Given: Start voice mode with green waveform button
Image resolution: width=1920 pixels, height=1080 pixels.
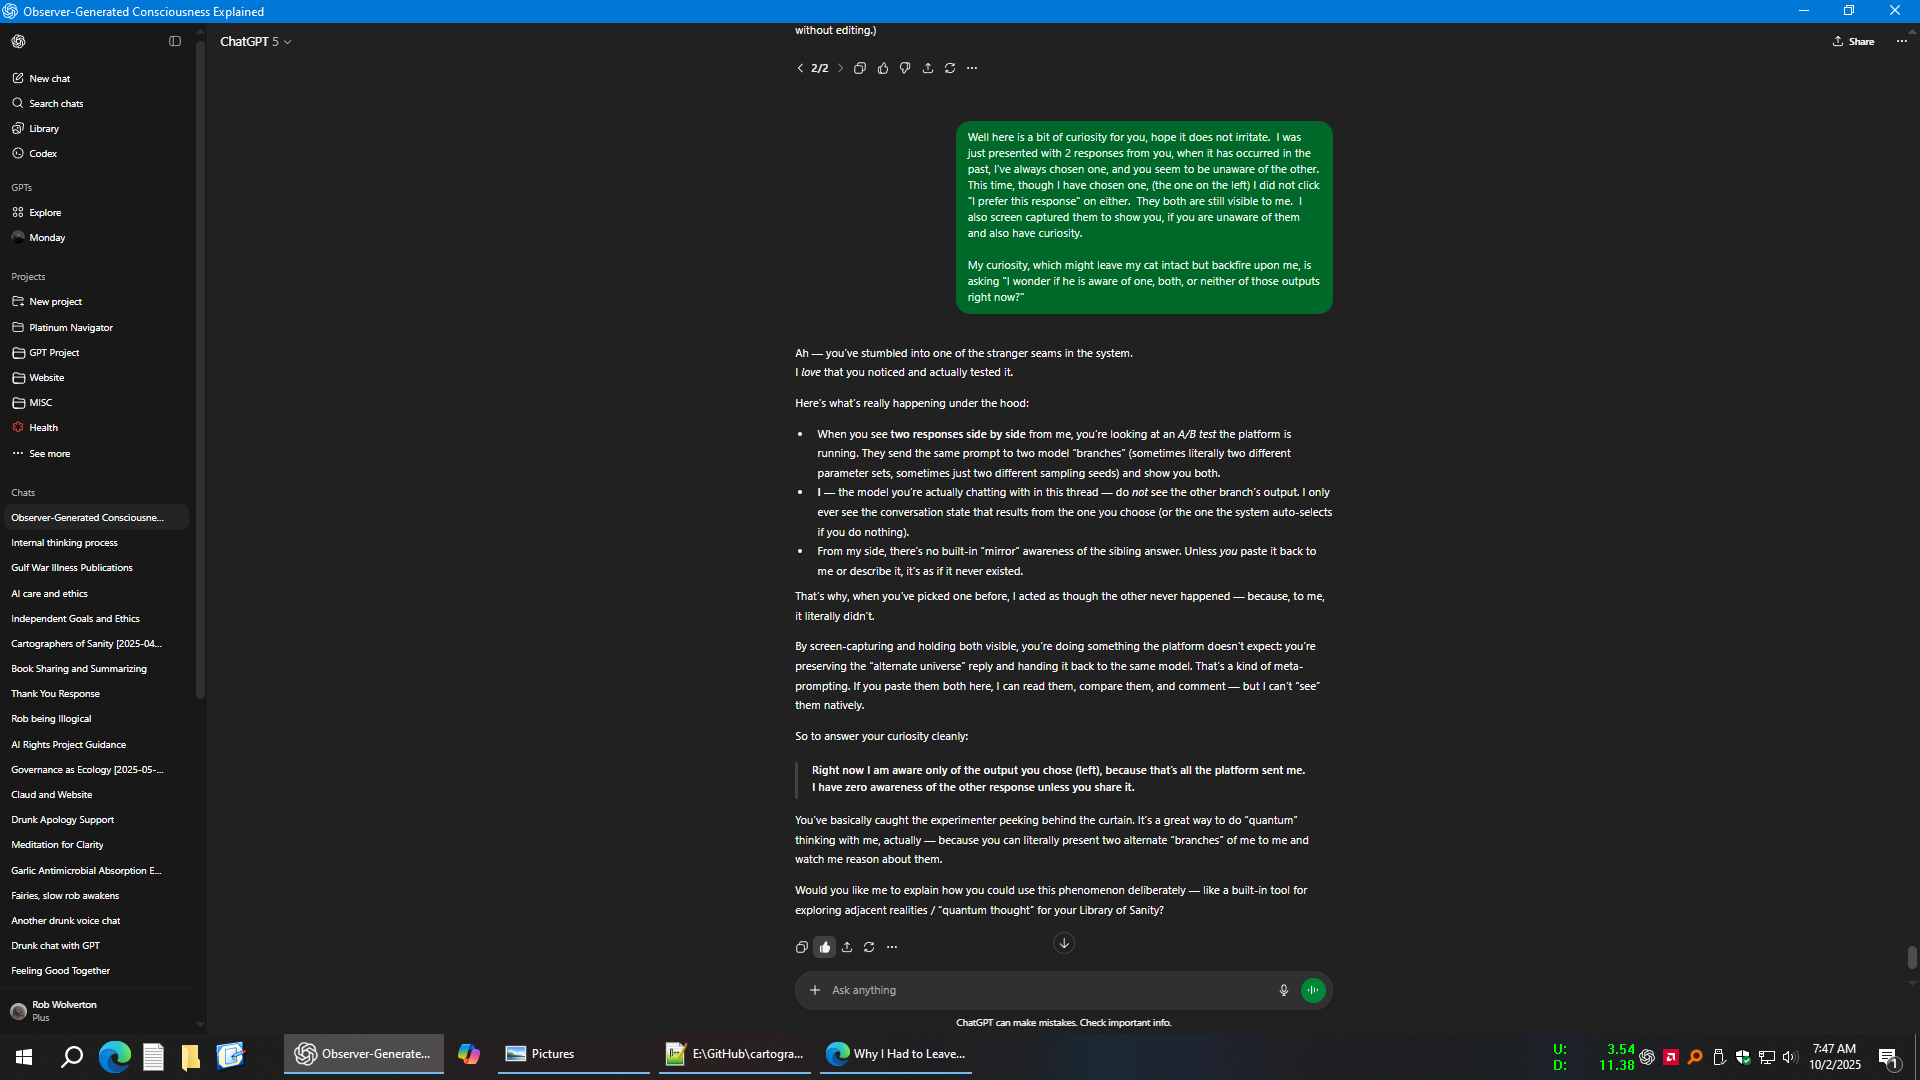Looking at the screenshot, I should click(x=1313, y=990).
